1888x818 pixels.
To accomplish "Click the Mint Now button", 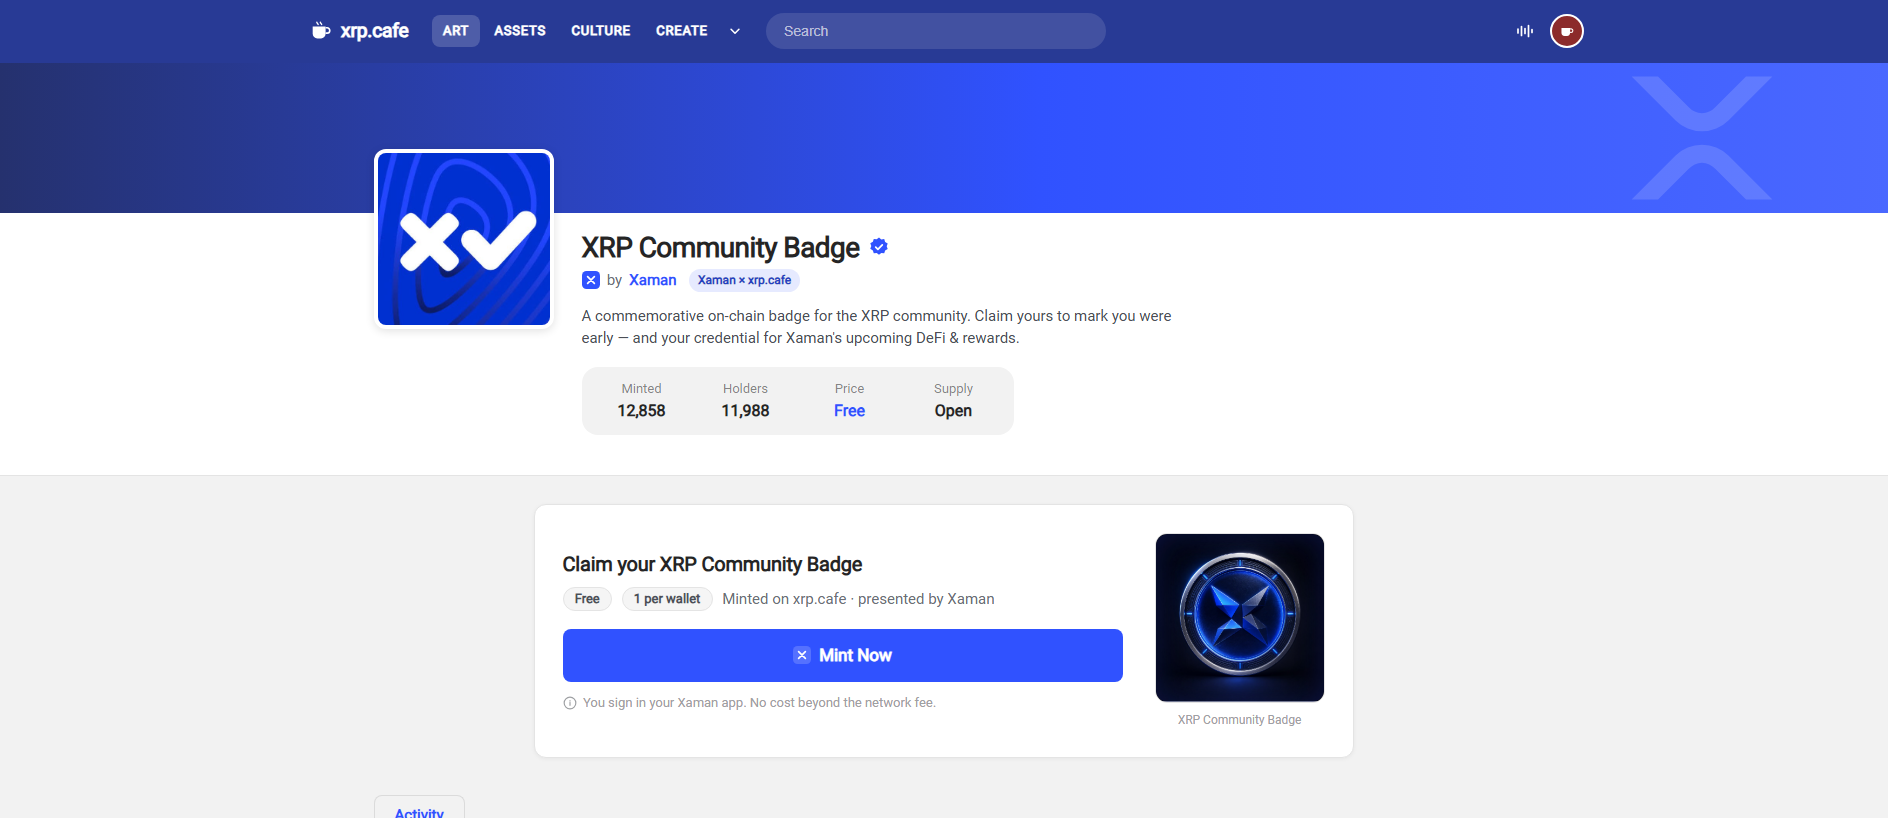I will click(842, 655).
